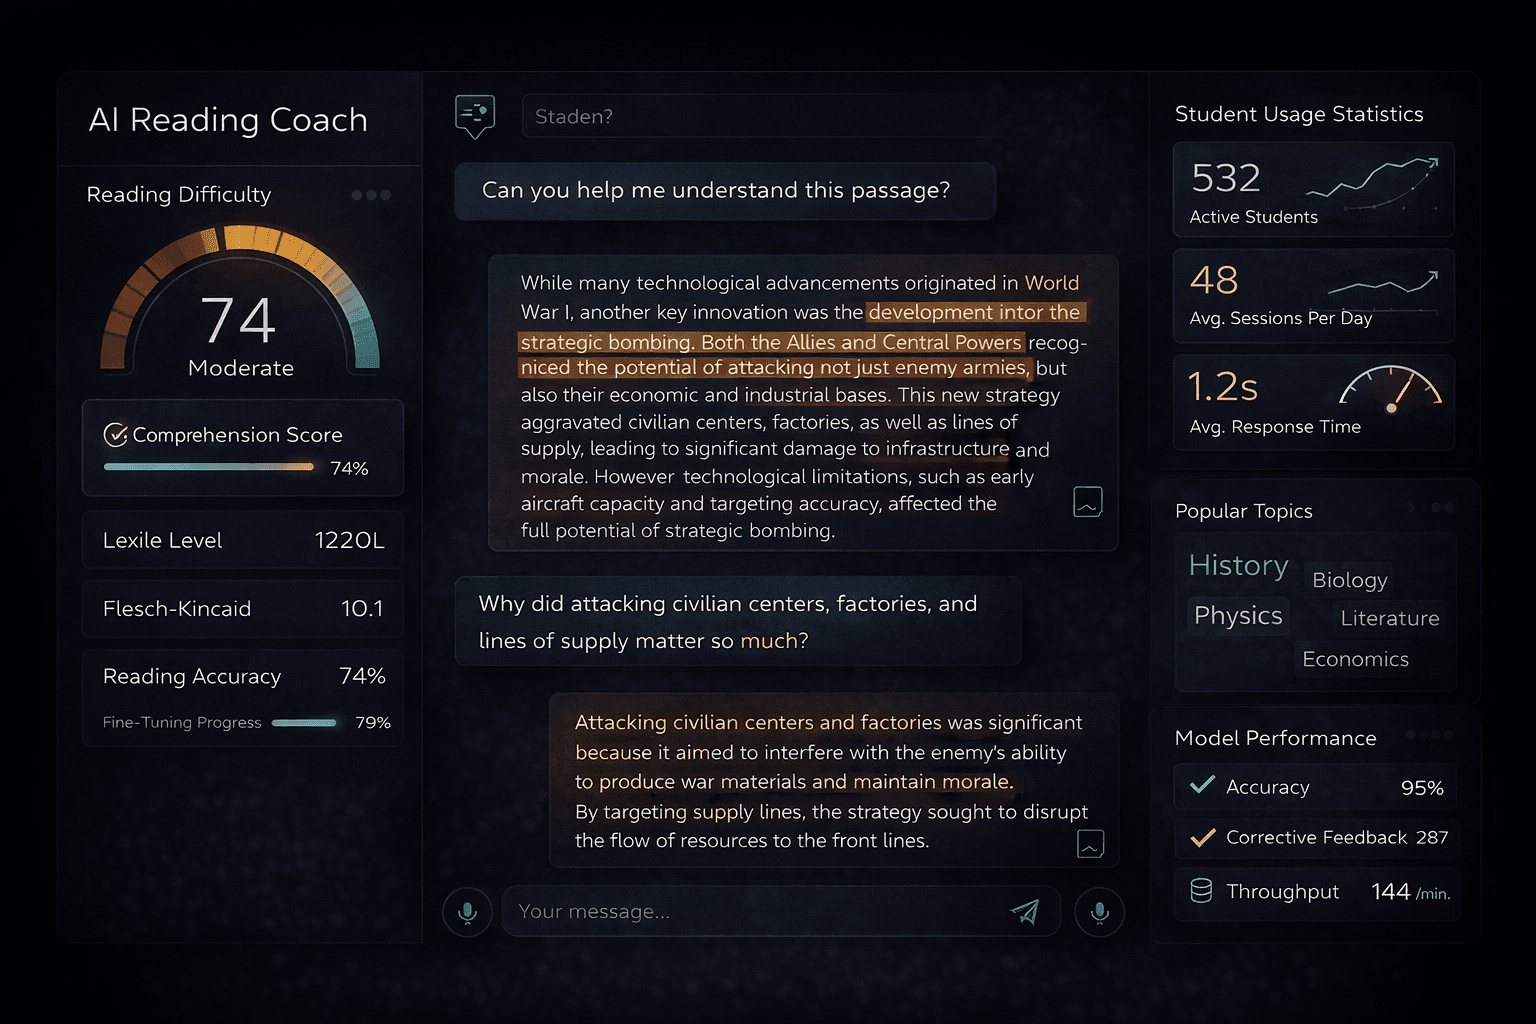Viewport: 1536px width, 1024px height.
Task: Select the left microphone icon for voice input
Action: [x=466, y=911]
